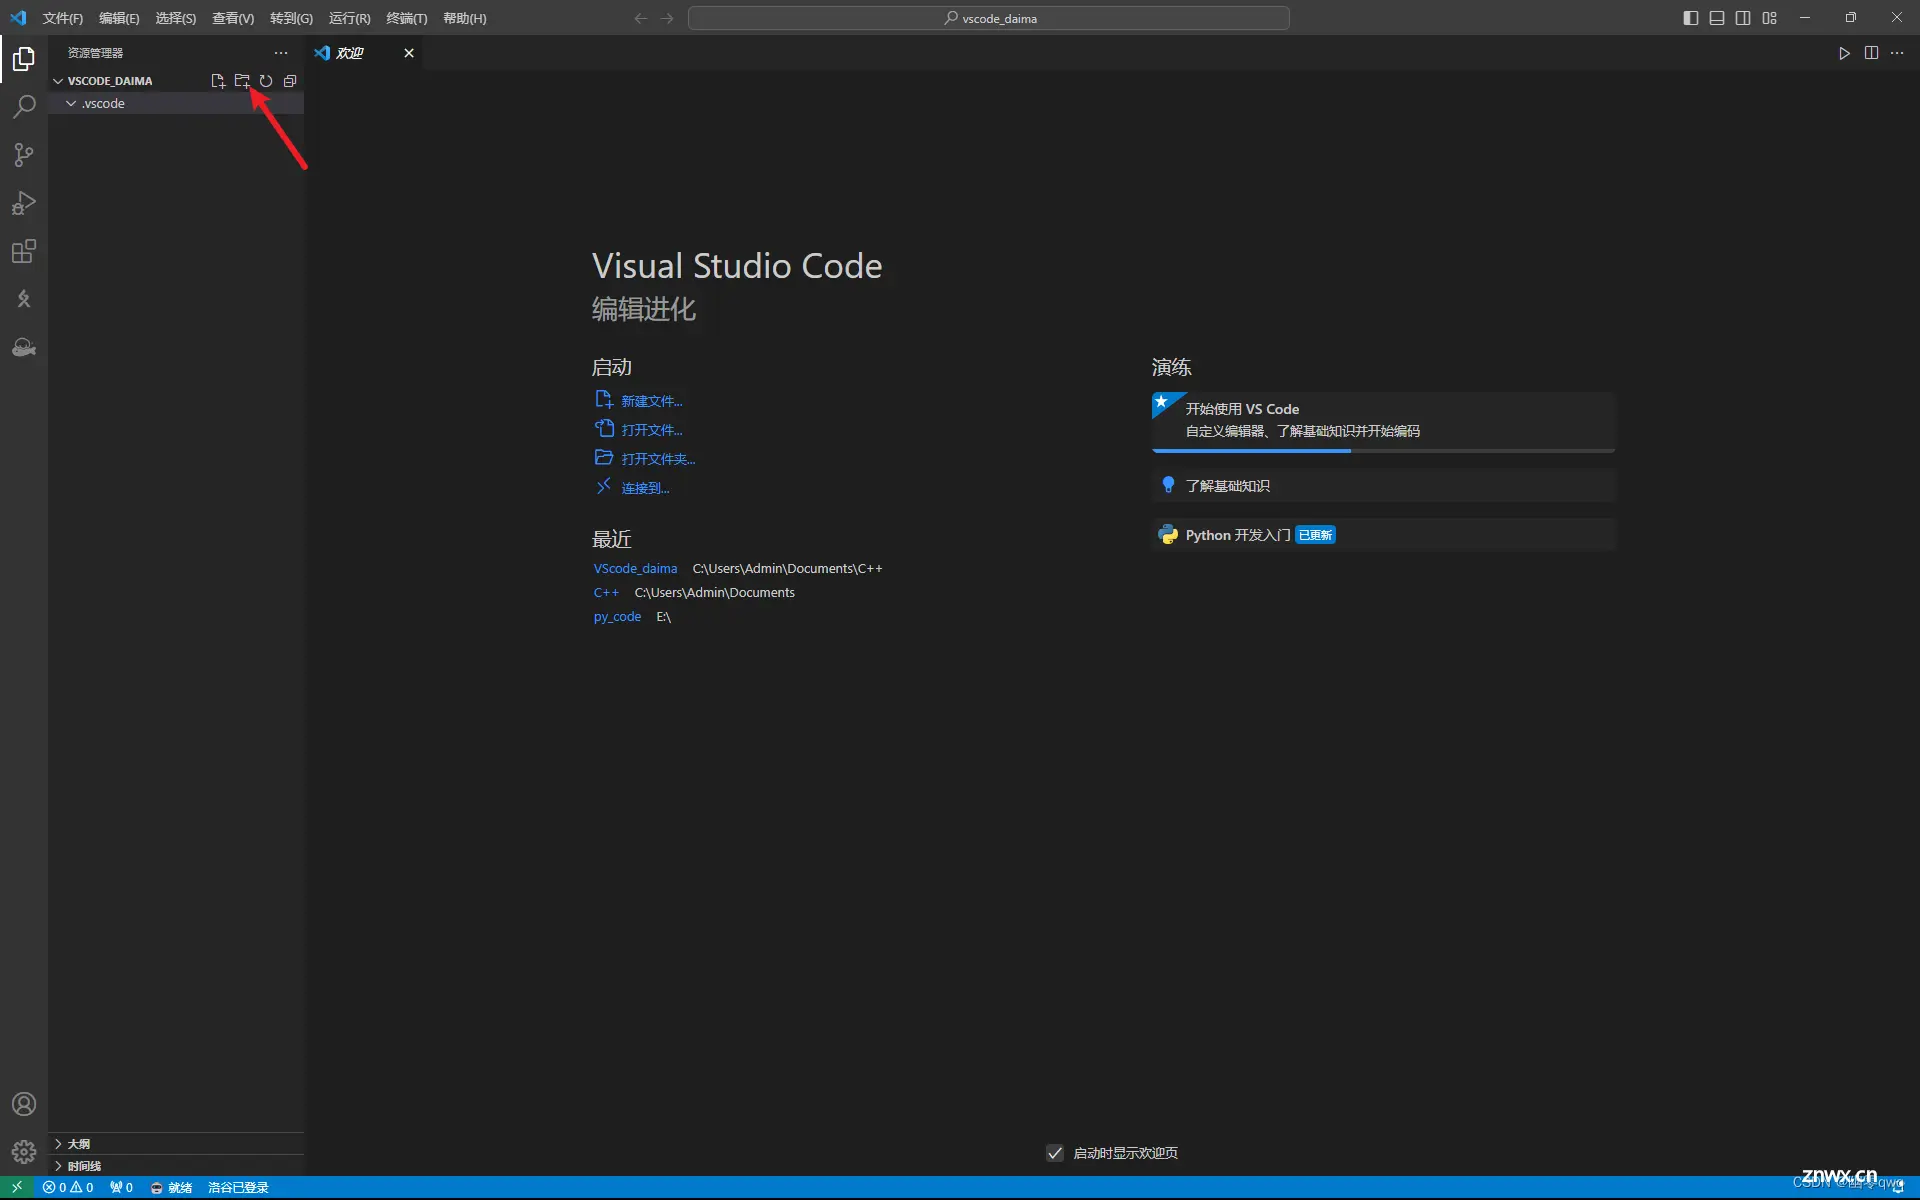Go forward in navigation history

click(667, 18)
